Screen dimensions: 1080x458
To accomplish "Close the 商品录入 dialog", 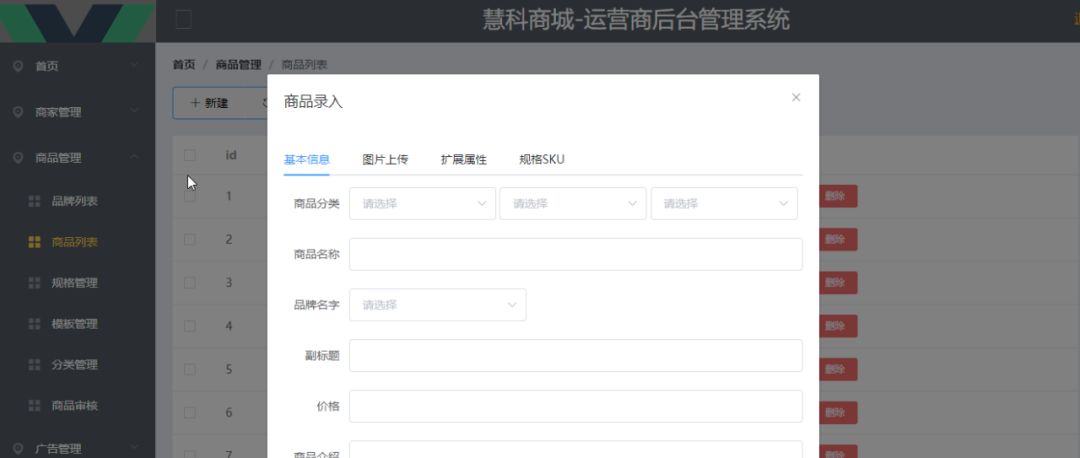I will pos(796,97).
